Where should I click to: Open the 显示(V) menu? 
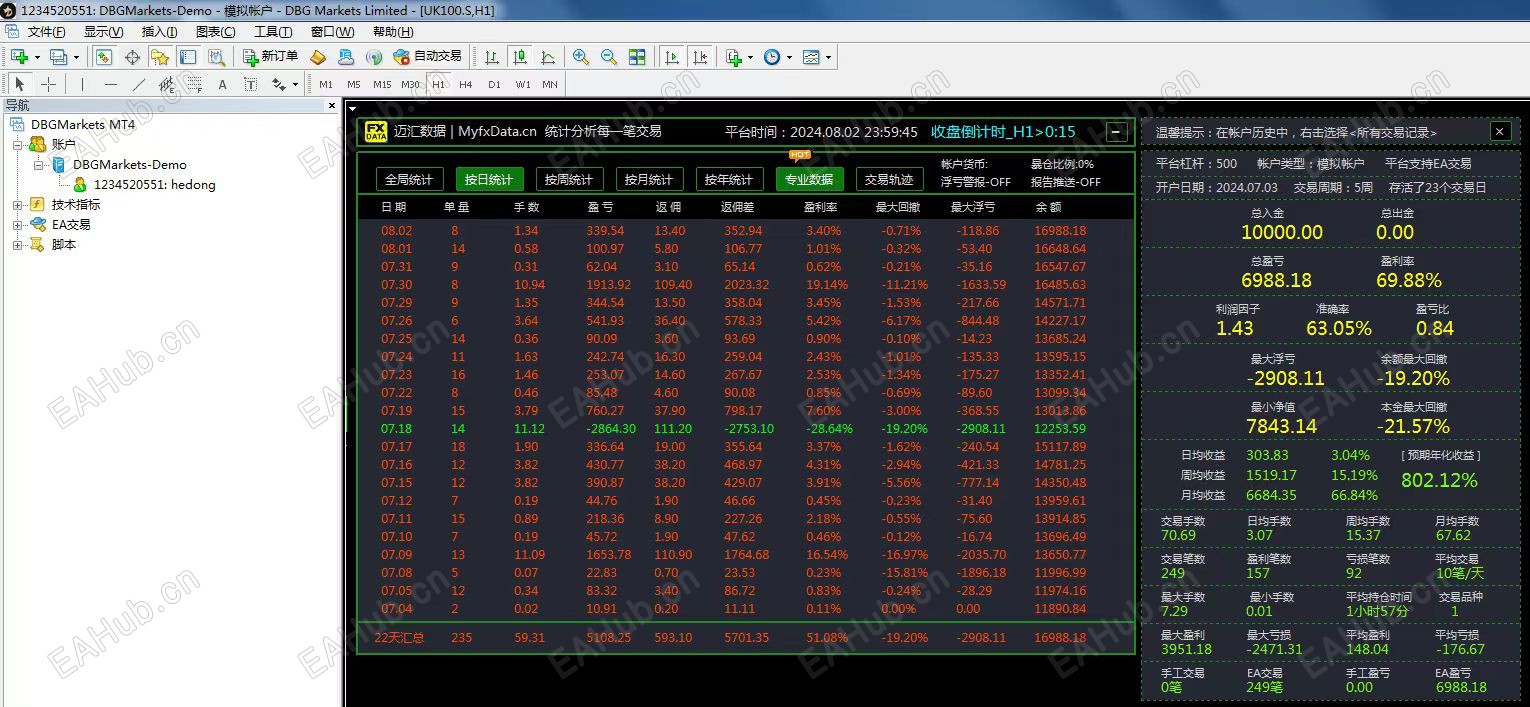103,32
